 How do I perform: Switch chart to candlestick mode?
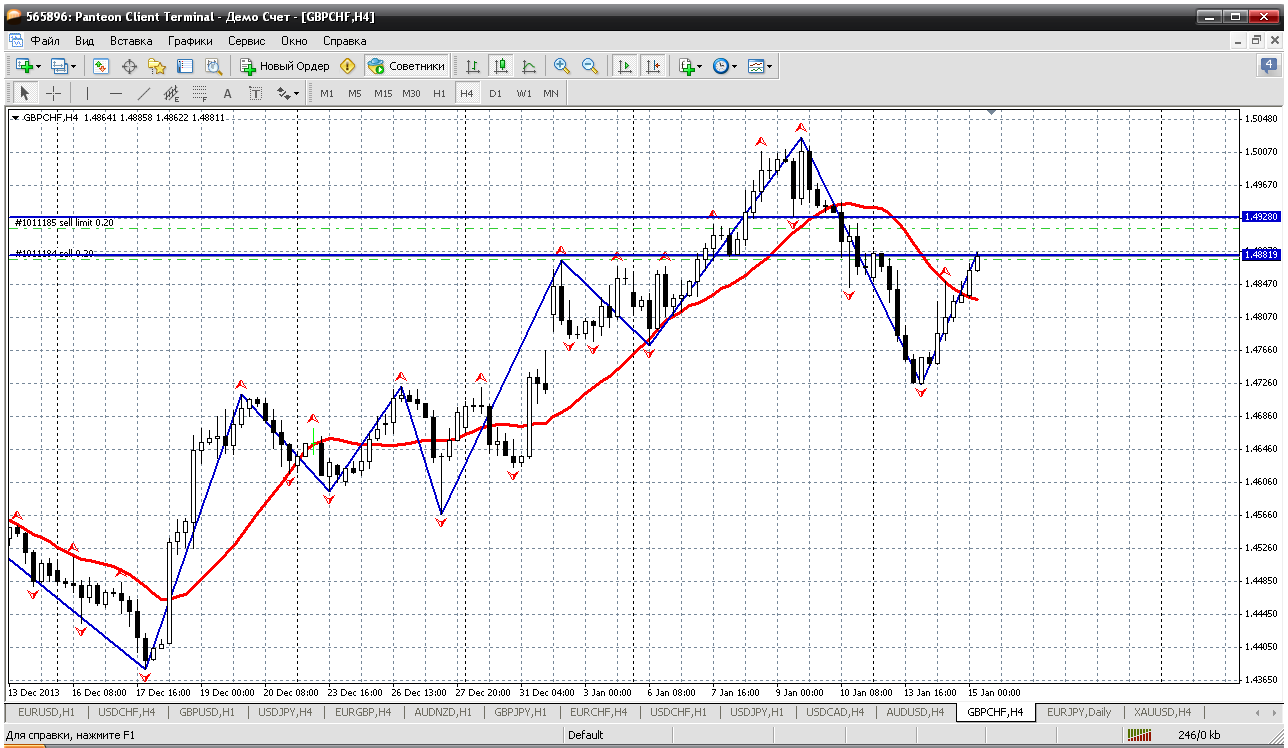501,66
